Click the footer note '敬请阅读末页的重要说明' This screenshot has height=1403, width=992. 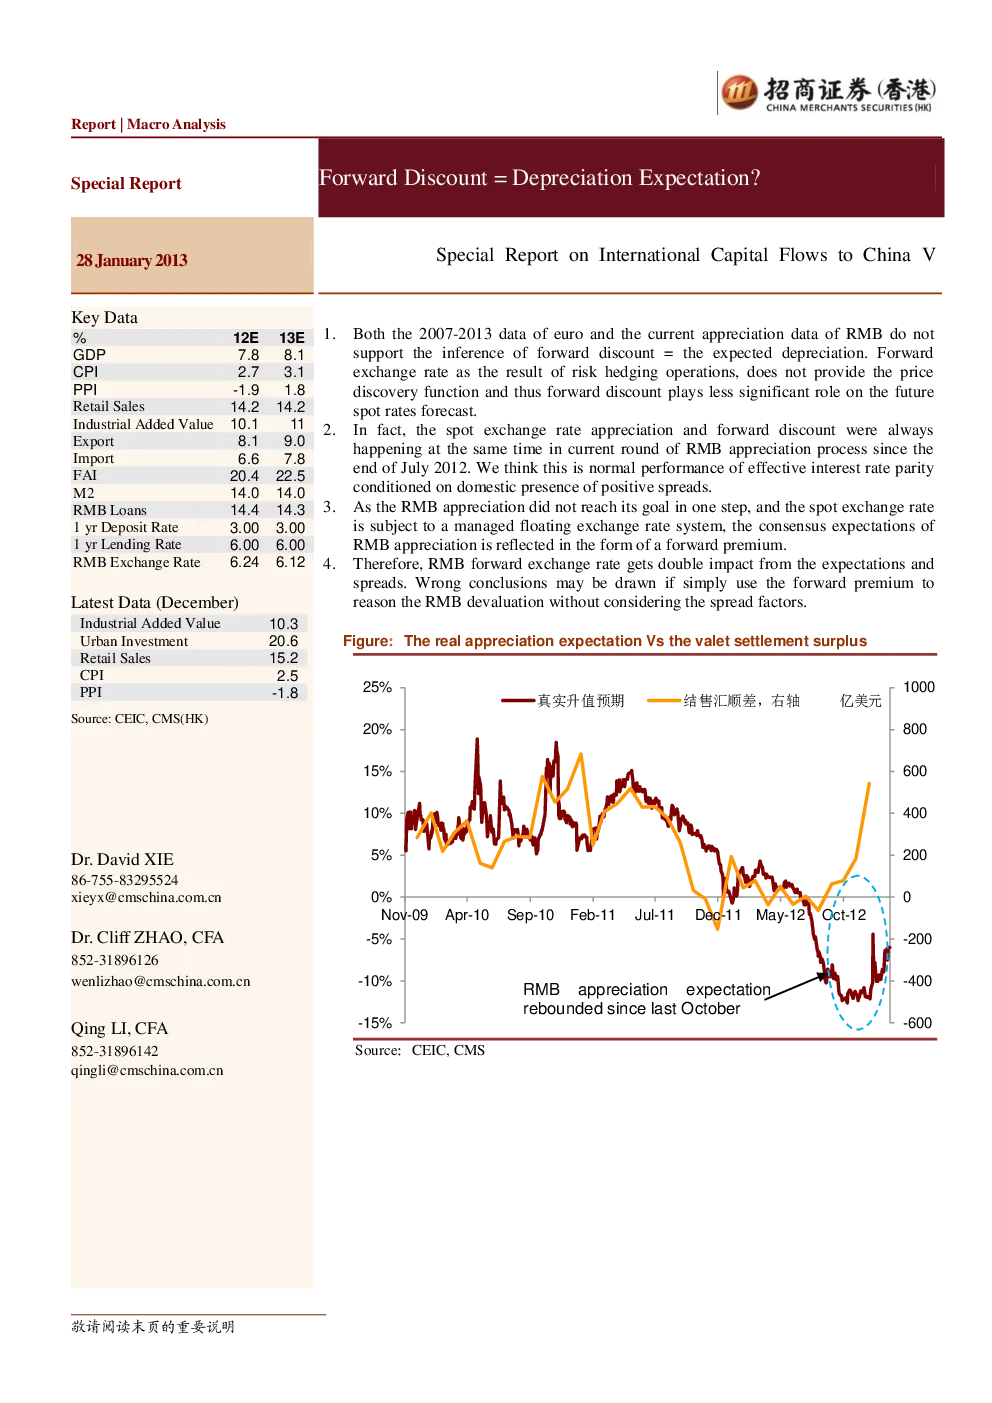click(x=153, y=1327)
